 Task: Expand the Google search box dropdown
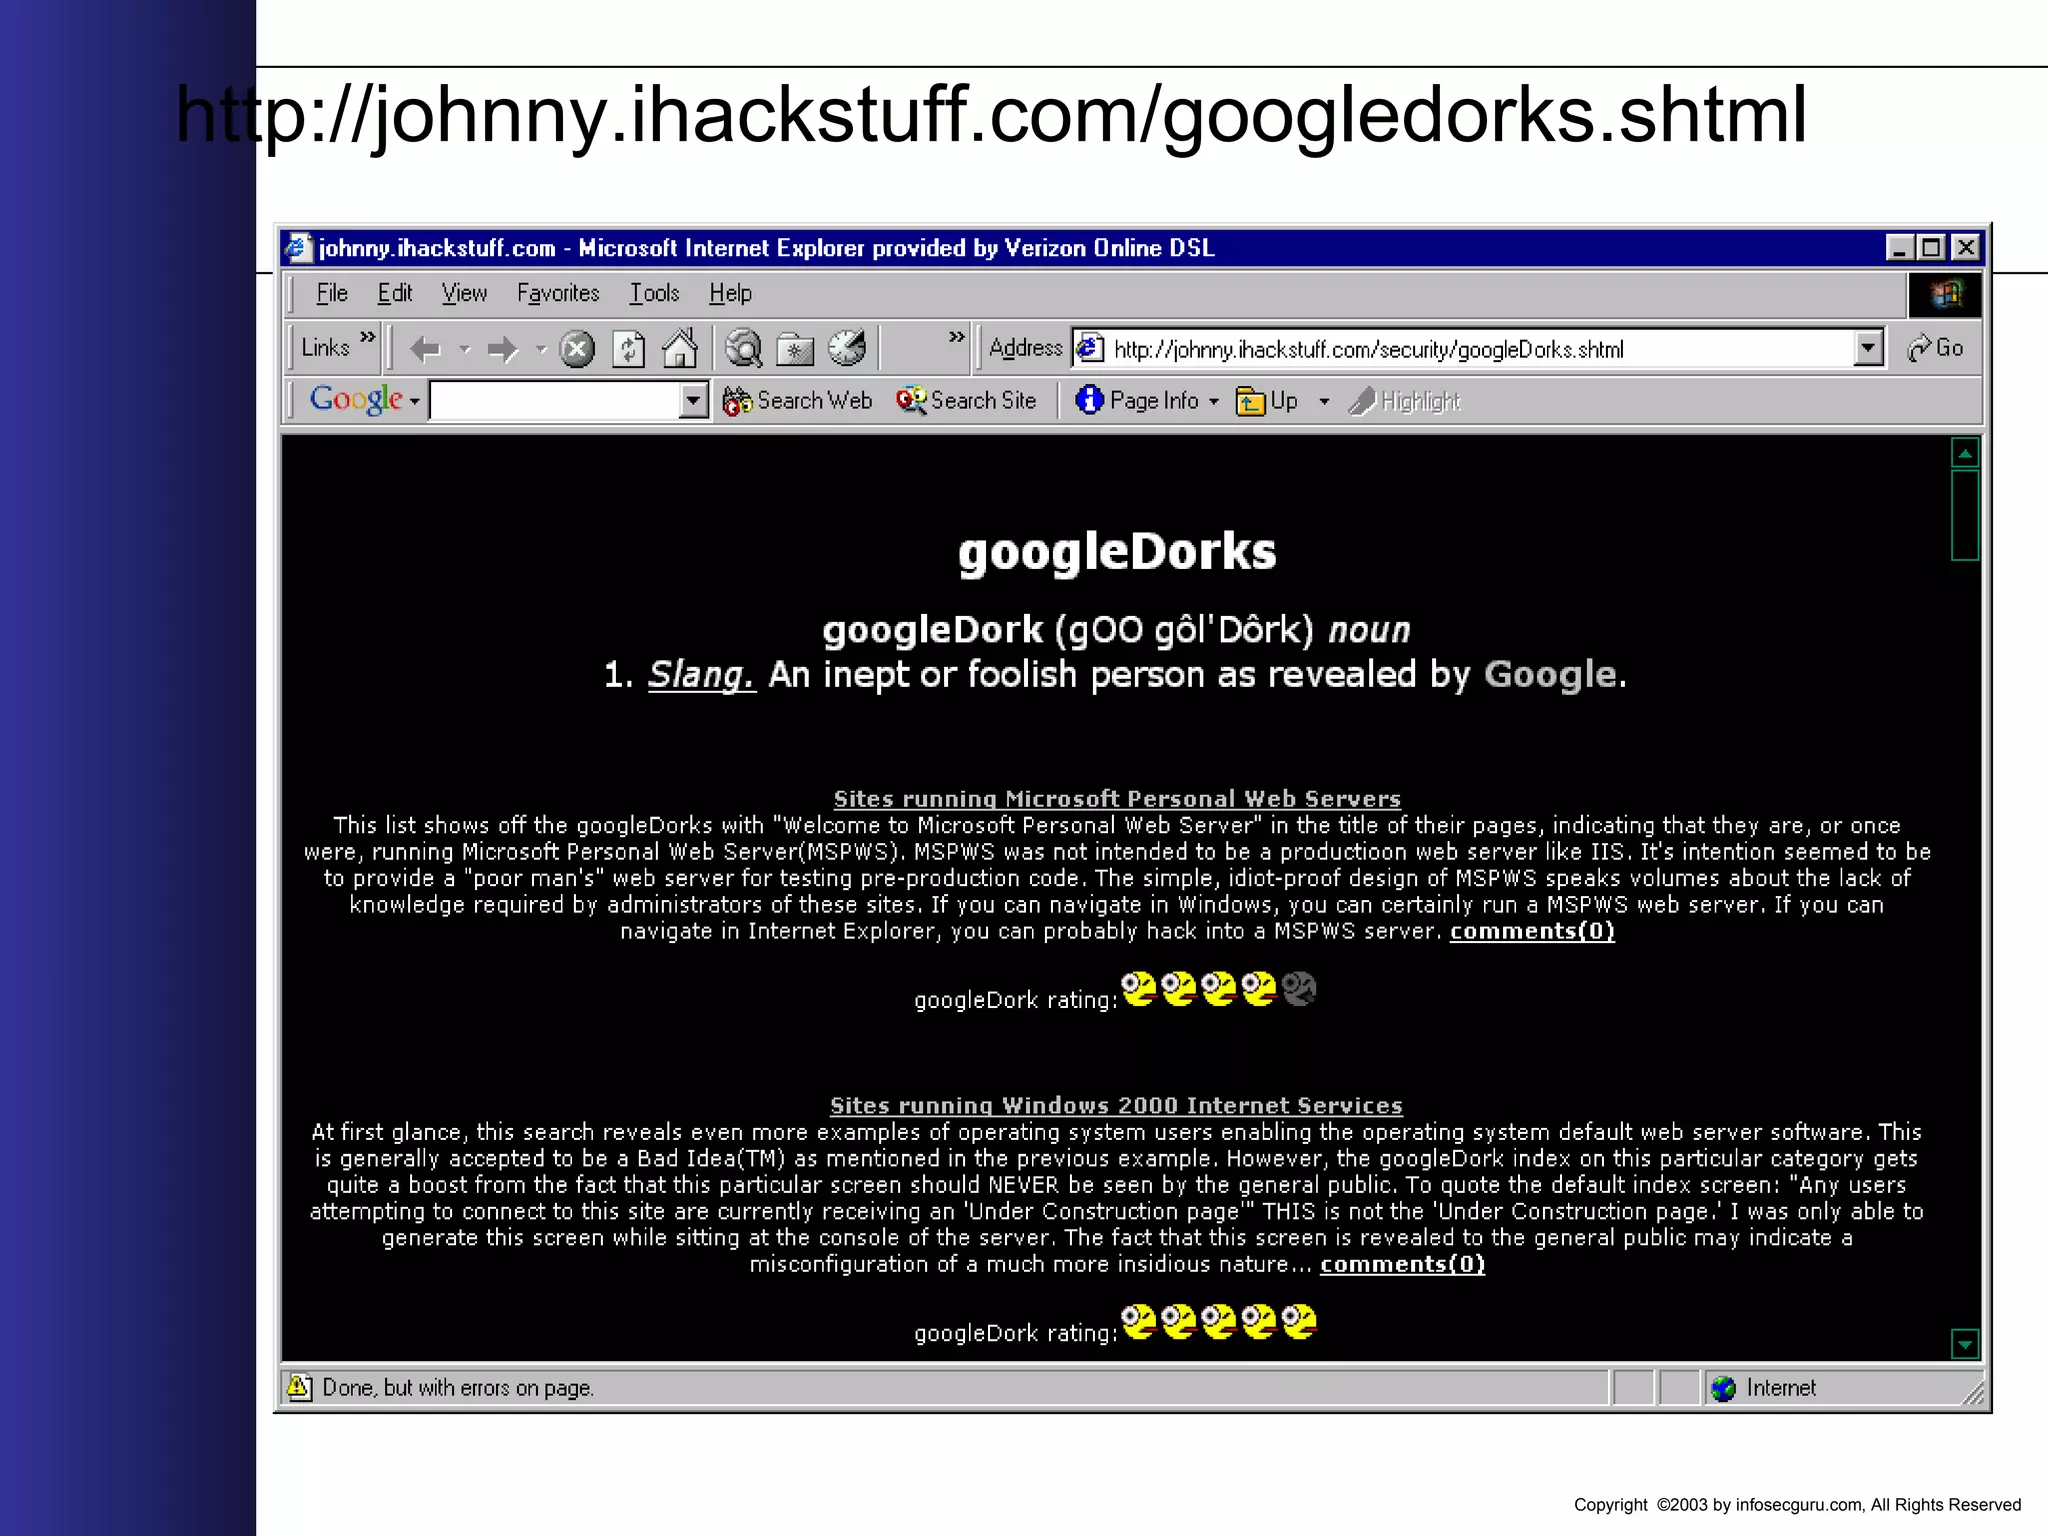pos(693,401)
